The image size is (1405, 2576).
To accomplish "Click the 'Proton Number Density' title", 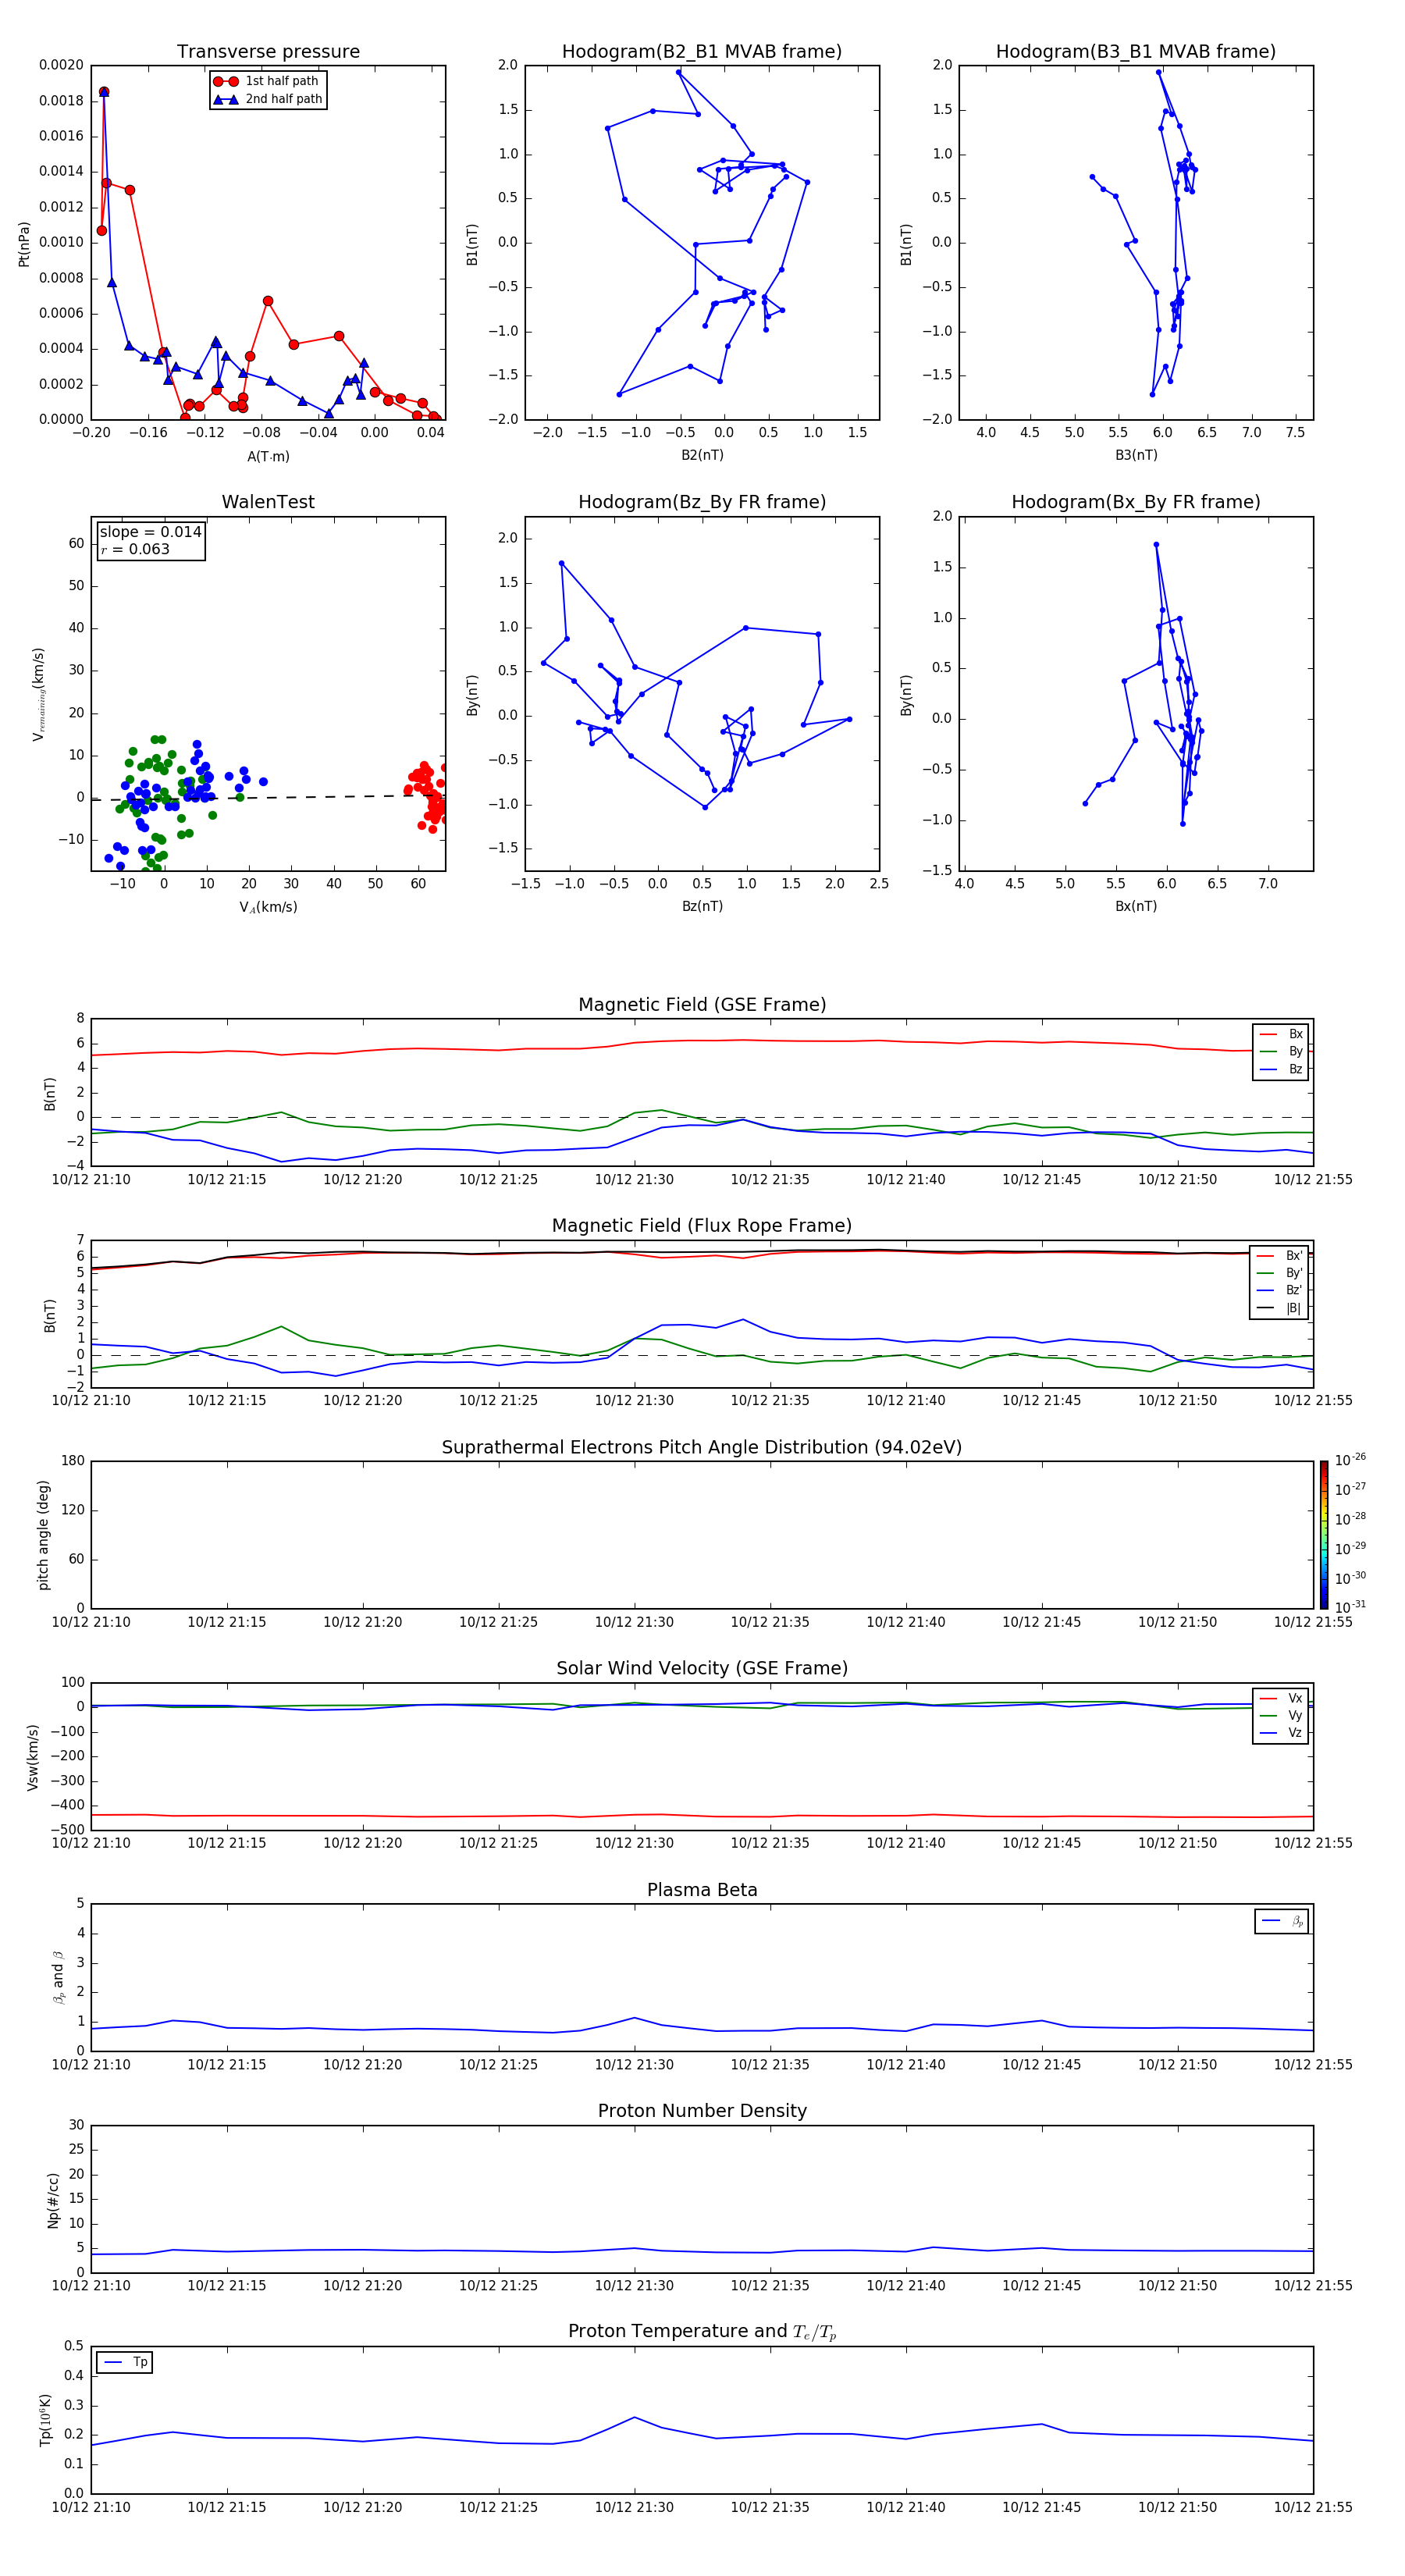I will click(x=702, y=2111).
